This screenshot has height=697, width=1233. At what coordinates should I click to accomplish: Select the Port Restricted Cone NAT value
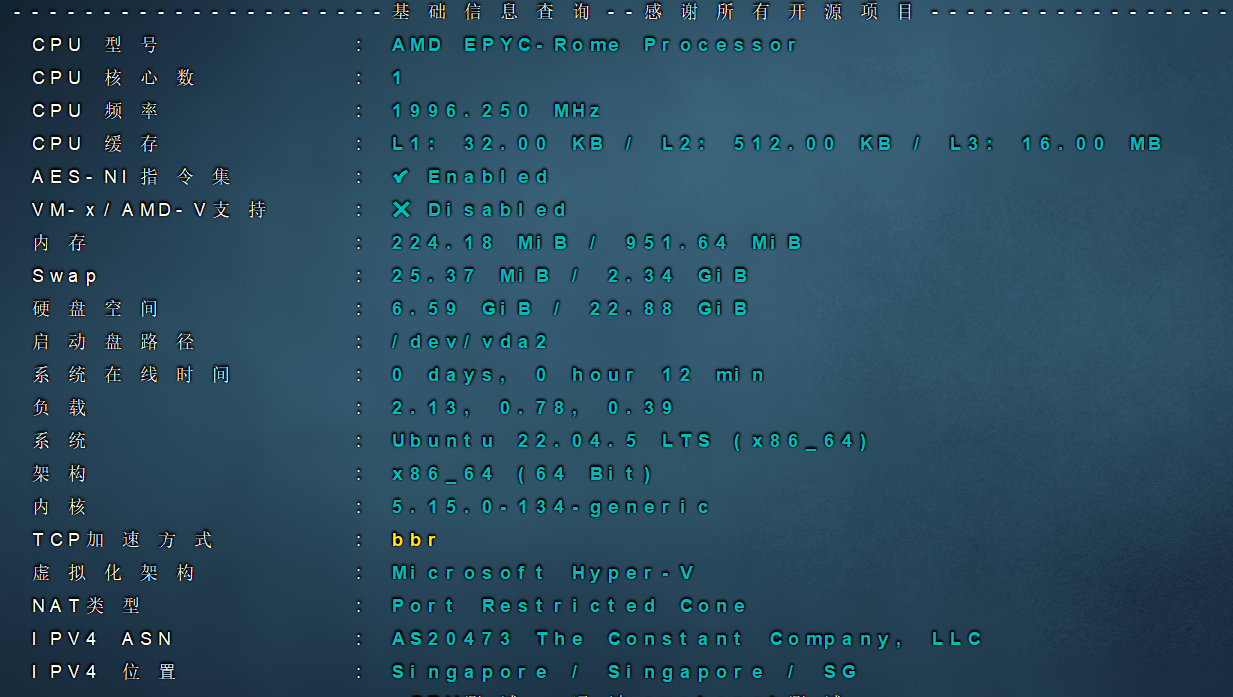569,606
